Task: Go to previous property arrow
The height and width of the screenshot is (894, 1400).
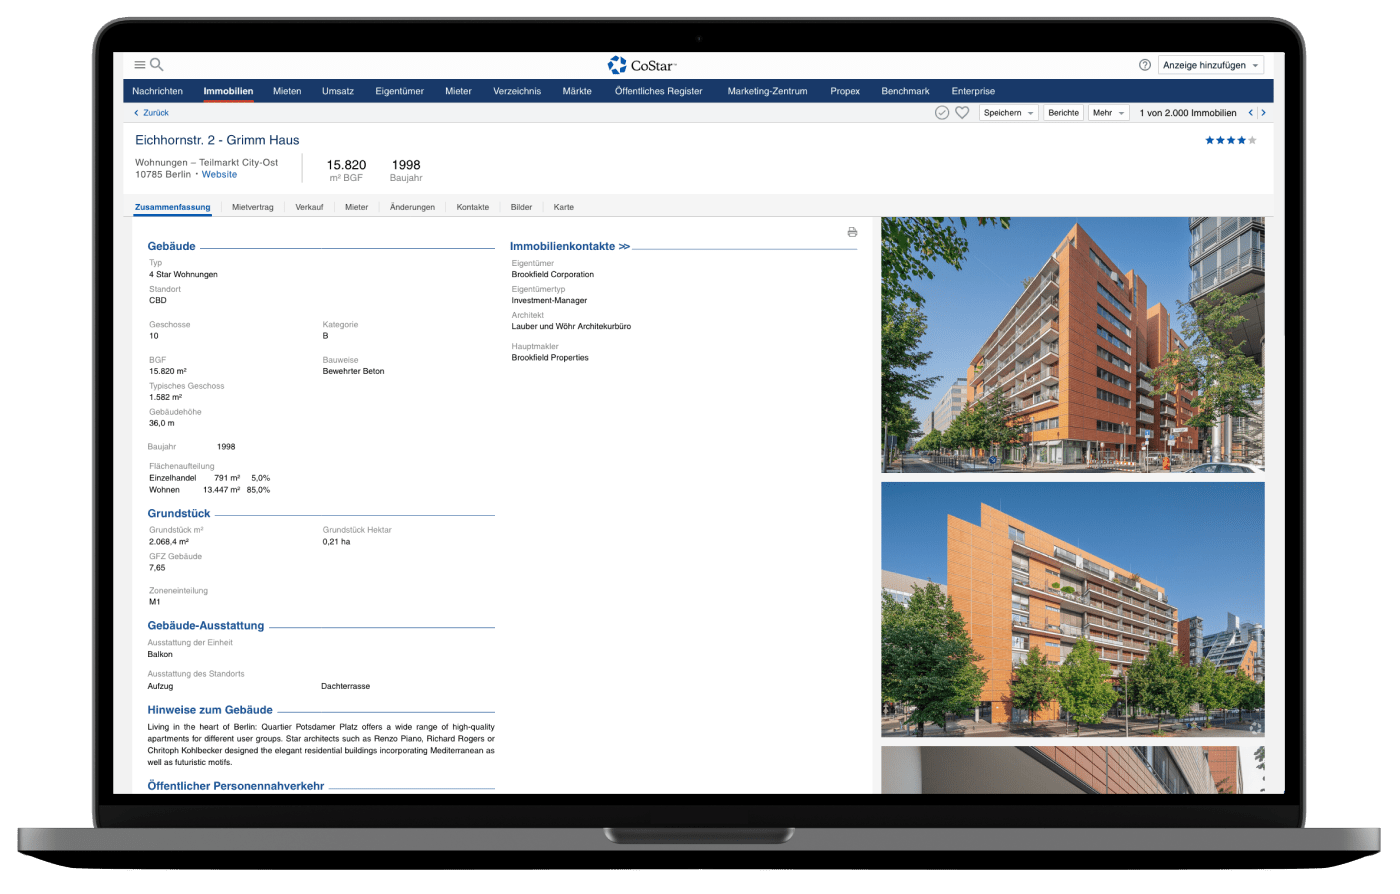Action: pyautogui.click(x=1250, y=113)
